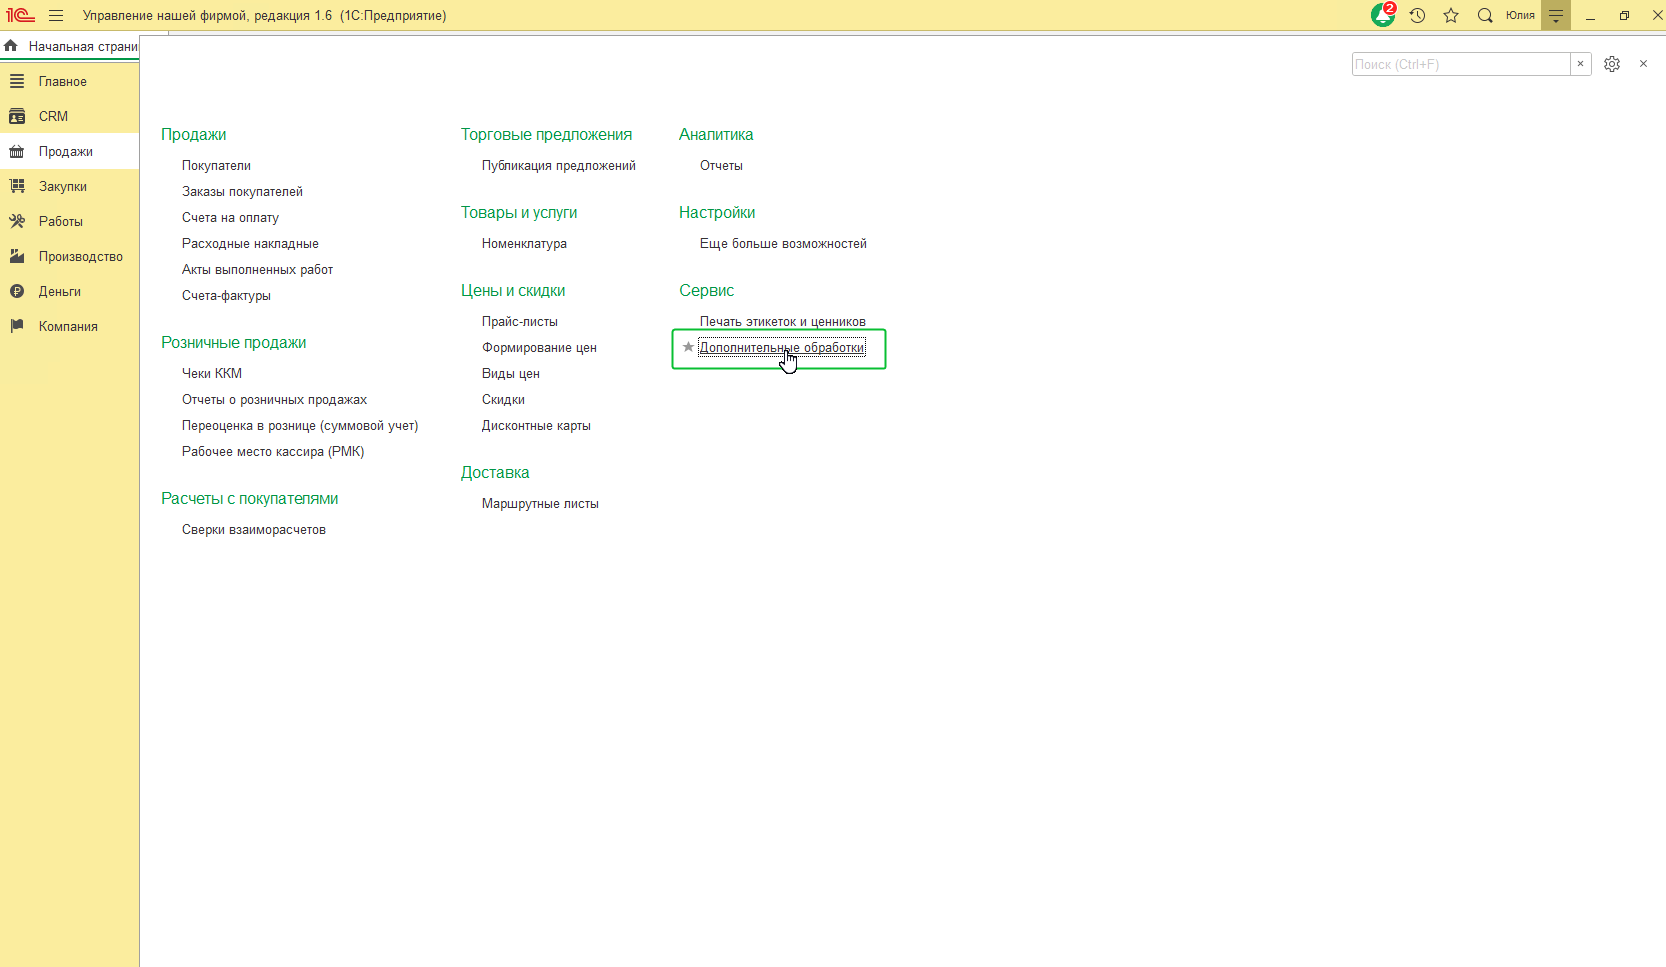The height and width of the screenshot is (967, 1666).
Task: Open Дисконтные карты
Action: [x=536, y=425]
